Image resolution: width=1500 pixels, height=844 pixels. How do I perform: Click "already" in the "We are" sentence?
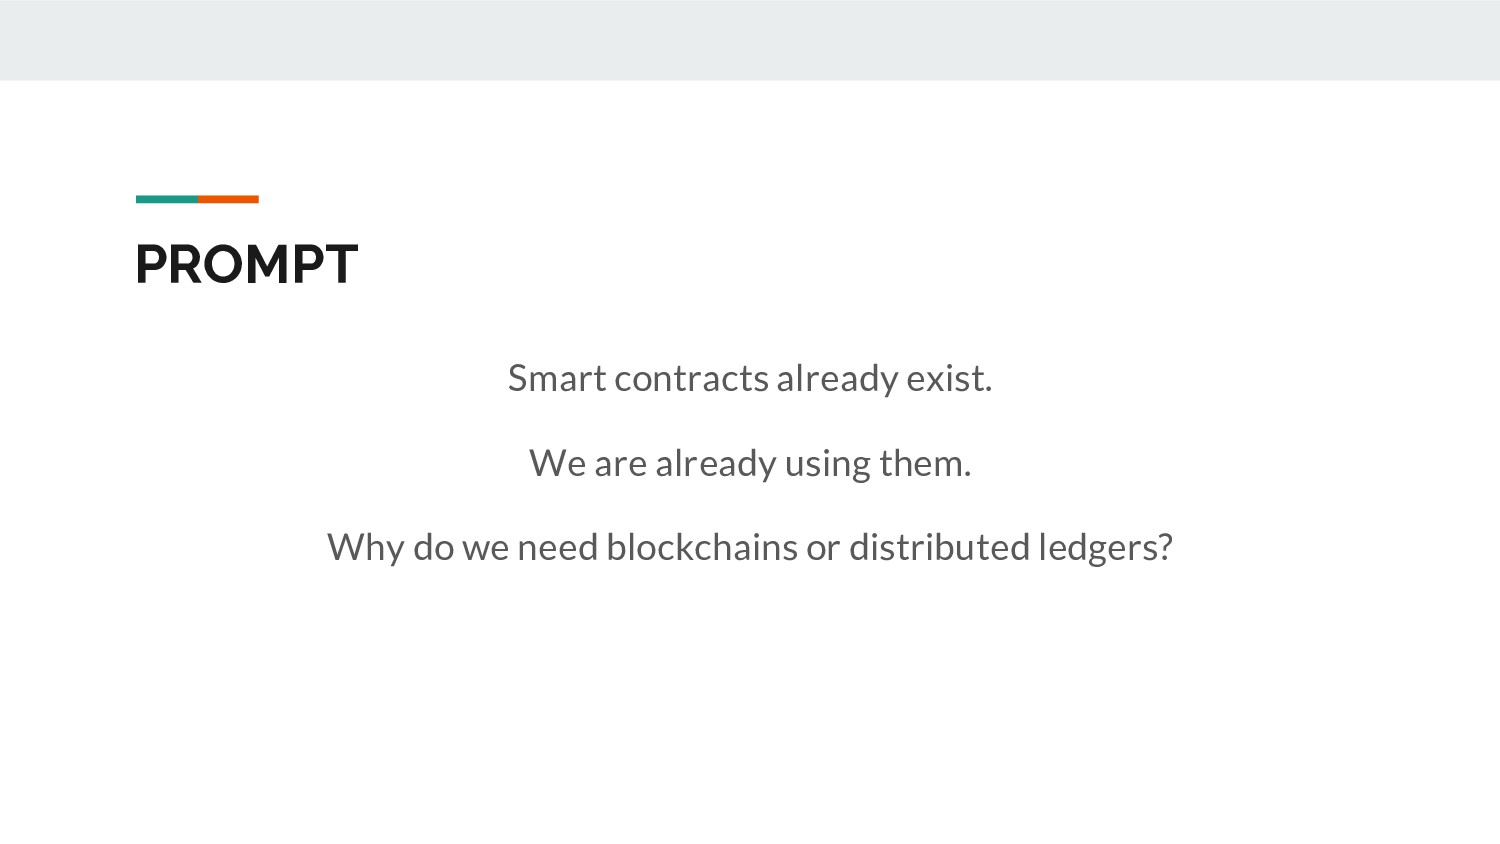click(x=715, y=465)
